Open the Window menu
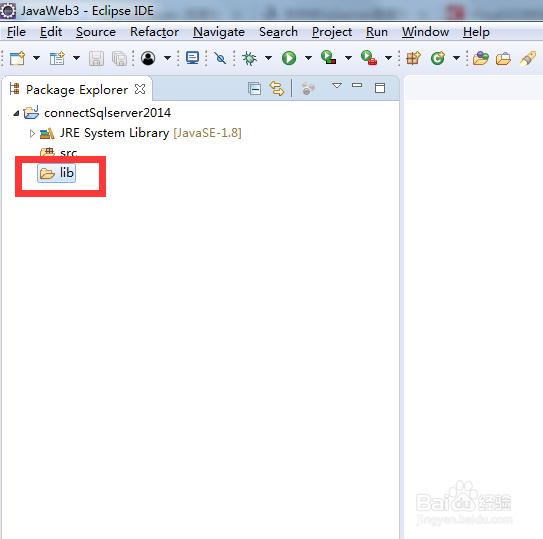Image resolution: width=543 pixels, height=539 pixels. pos(425,32)
